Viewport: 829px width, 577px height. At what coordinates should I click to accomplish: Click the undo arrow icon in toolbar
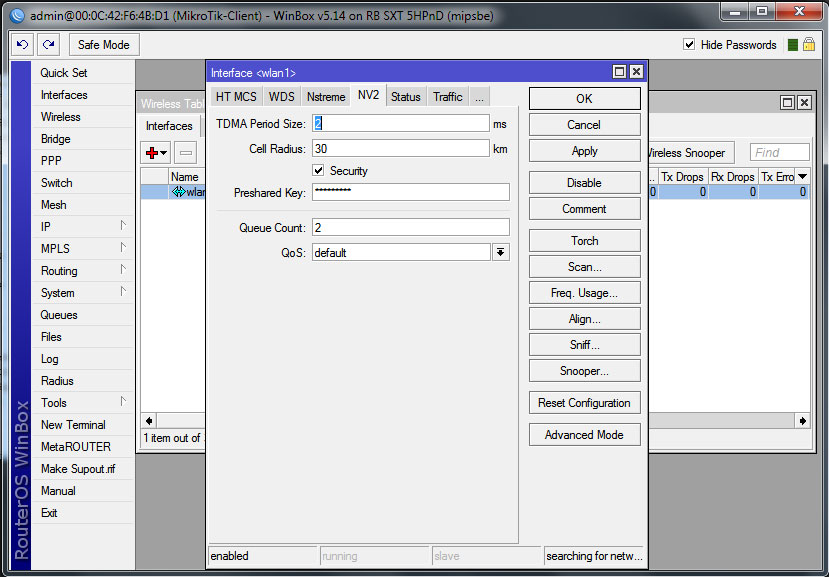[23, 45]
